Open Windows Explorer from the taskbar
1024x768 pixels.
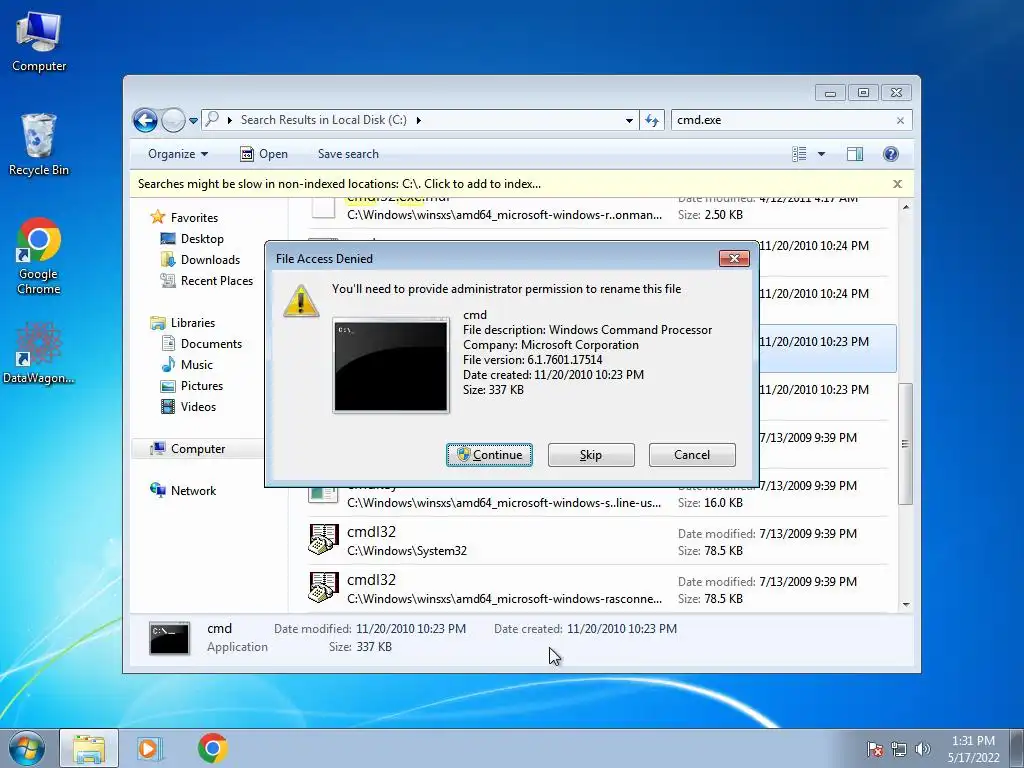coord(89,748)
